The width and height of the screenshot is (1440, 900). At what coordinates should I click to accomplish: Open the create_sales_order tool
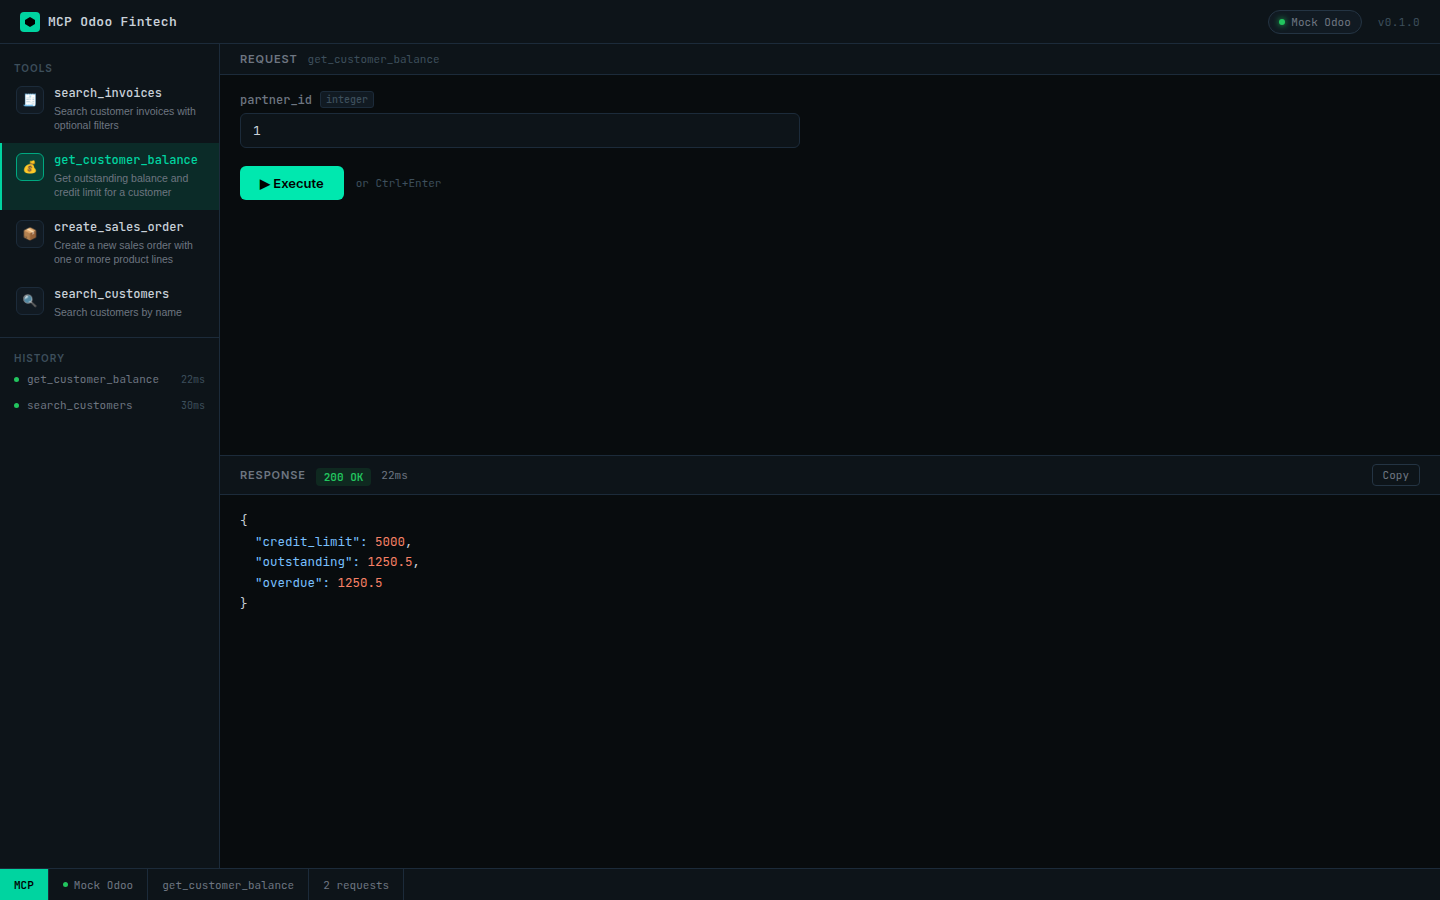(x=110, y=243)
